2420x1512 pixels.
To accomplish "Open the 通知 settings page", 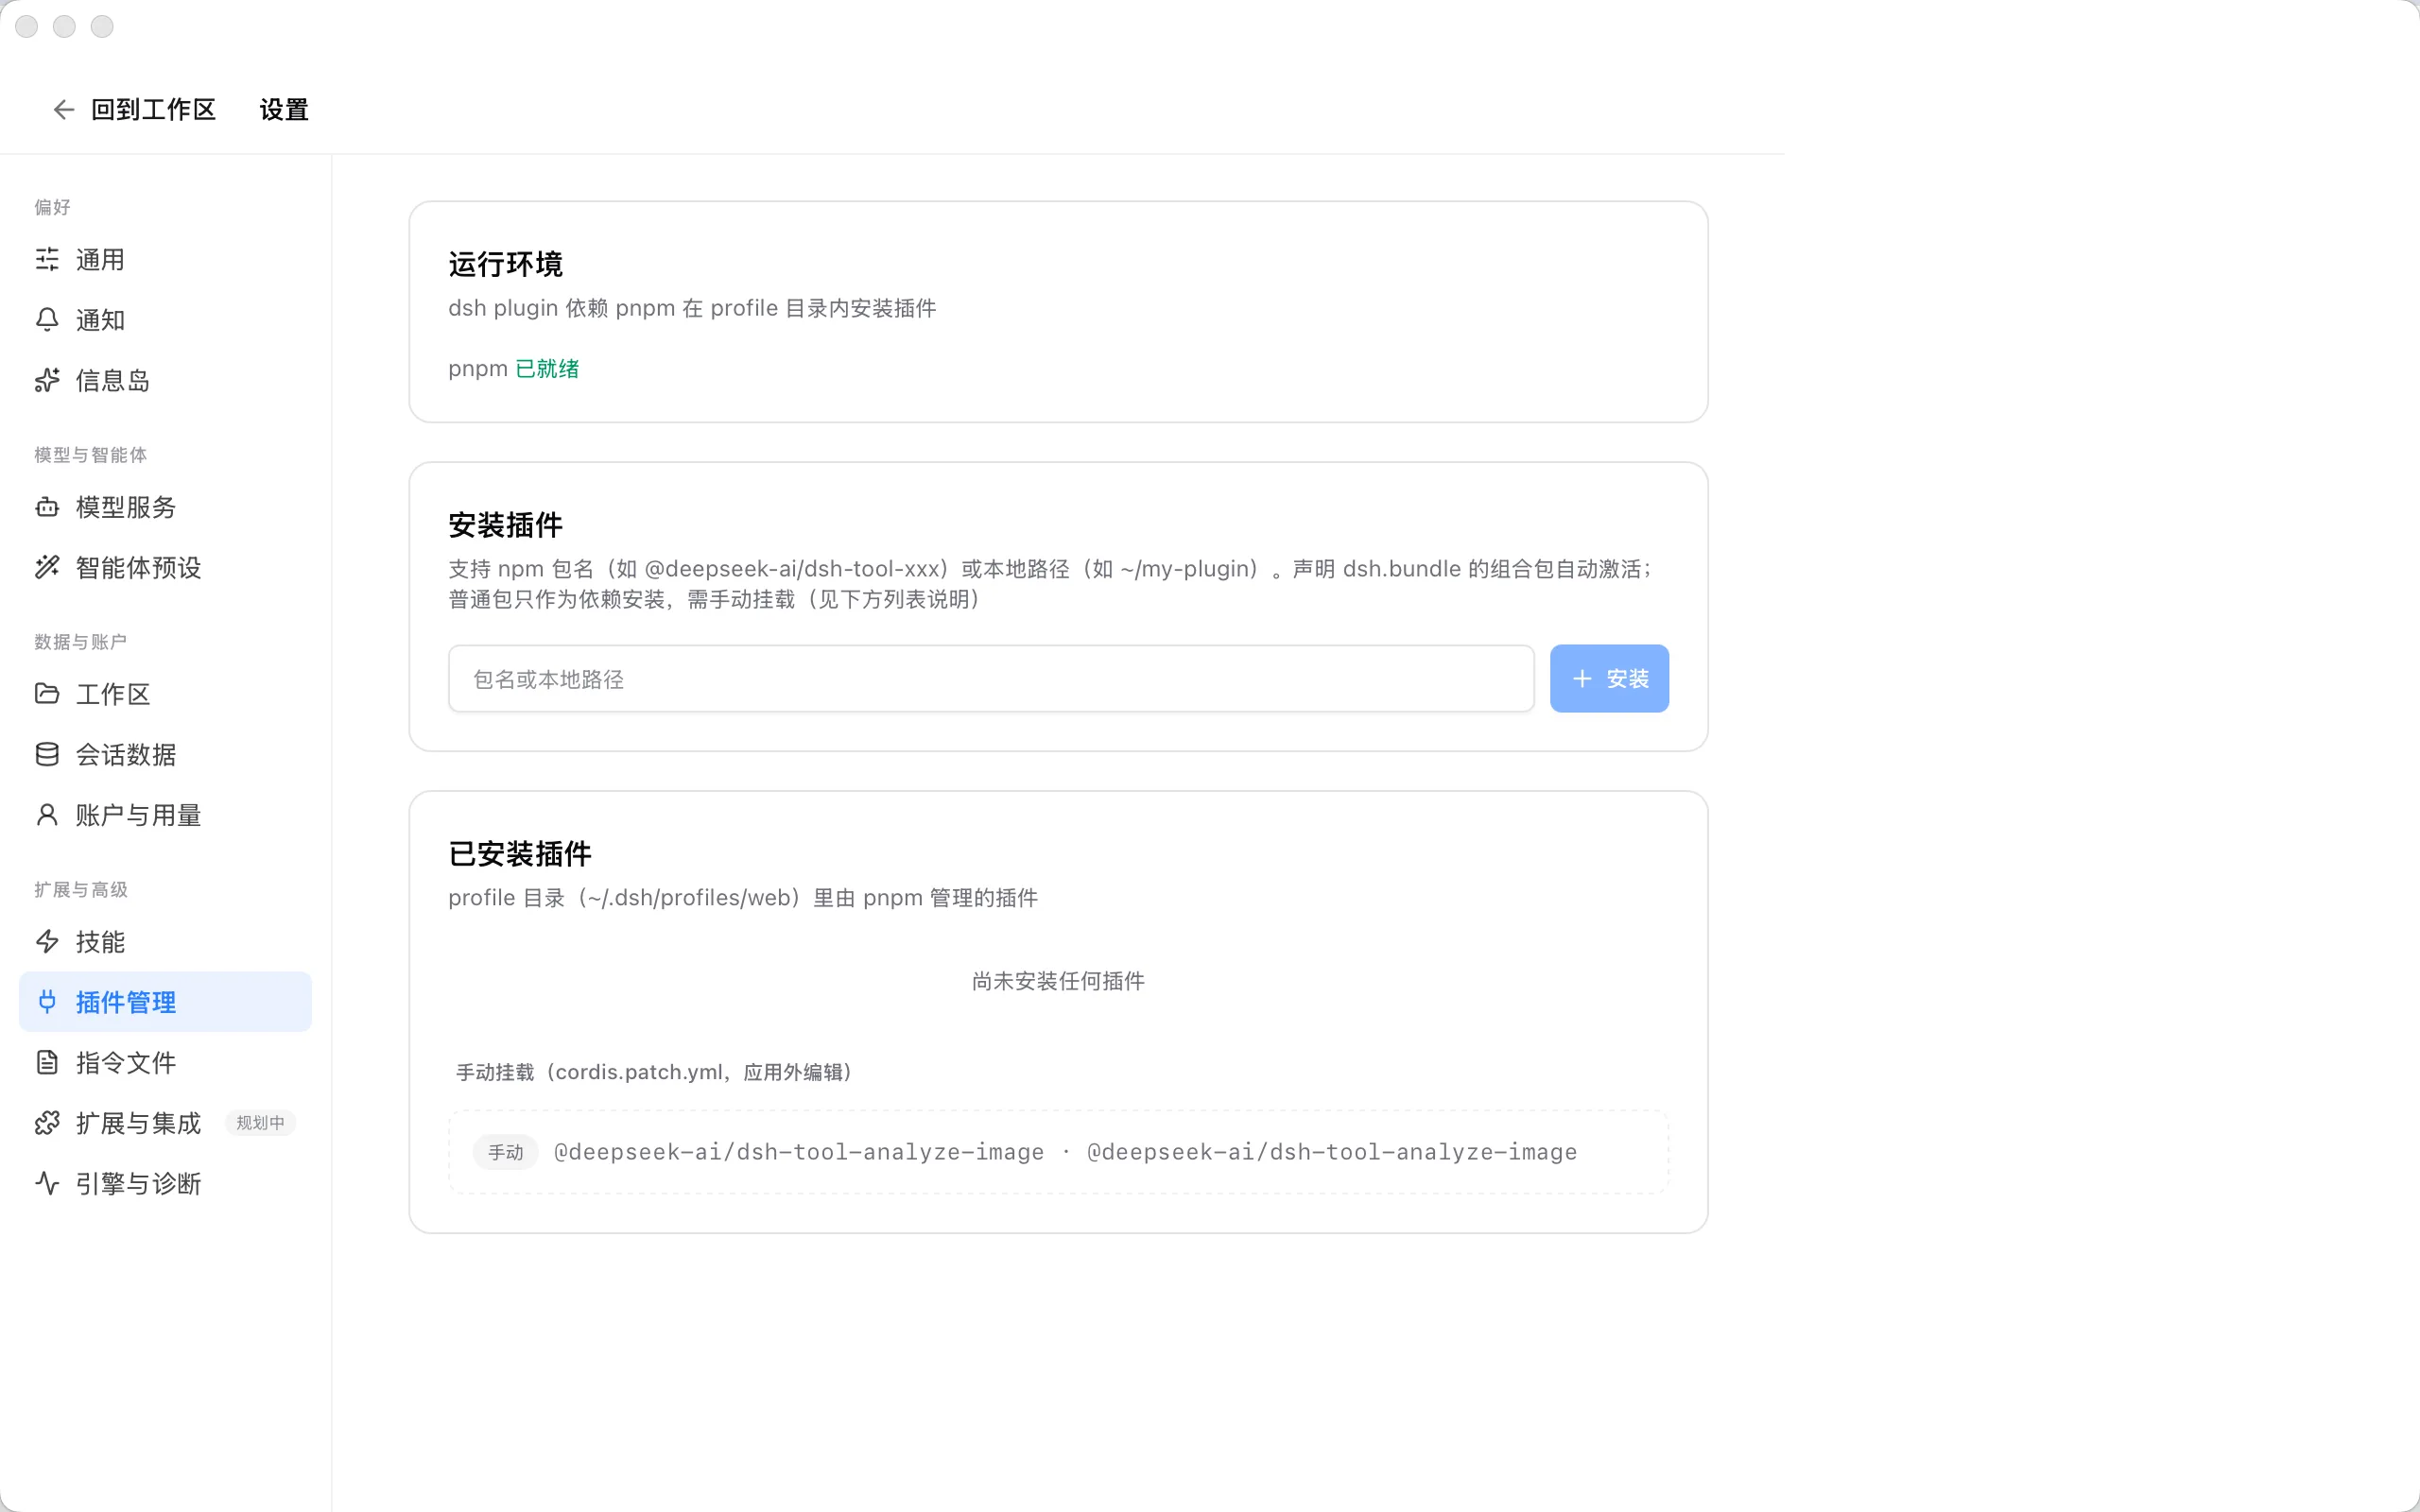I will (165, 320).
